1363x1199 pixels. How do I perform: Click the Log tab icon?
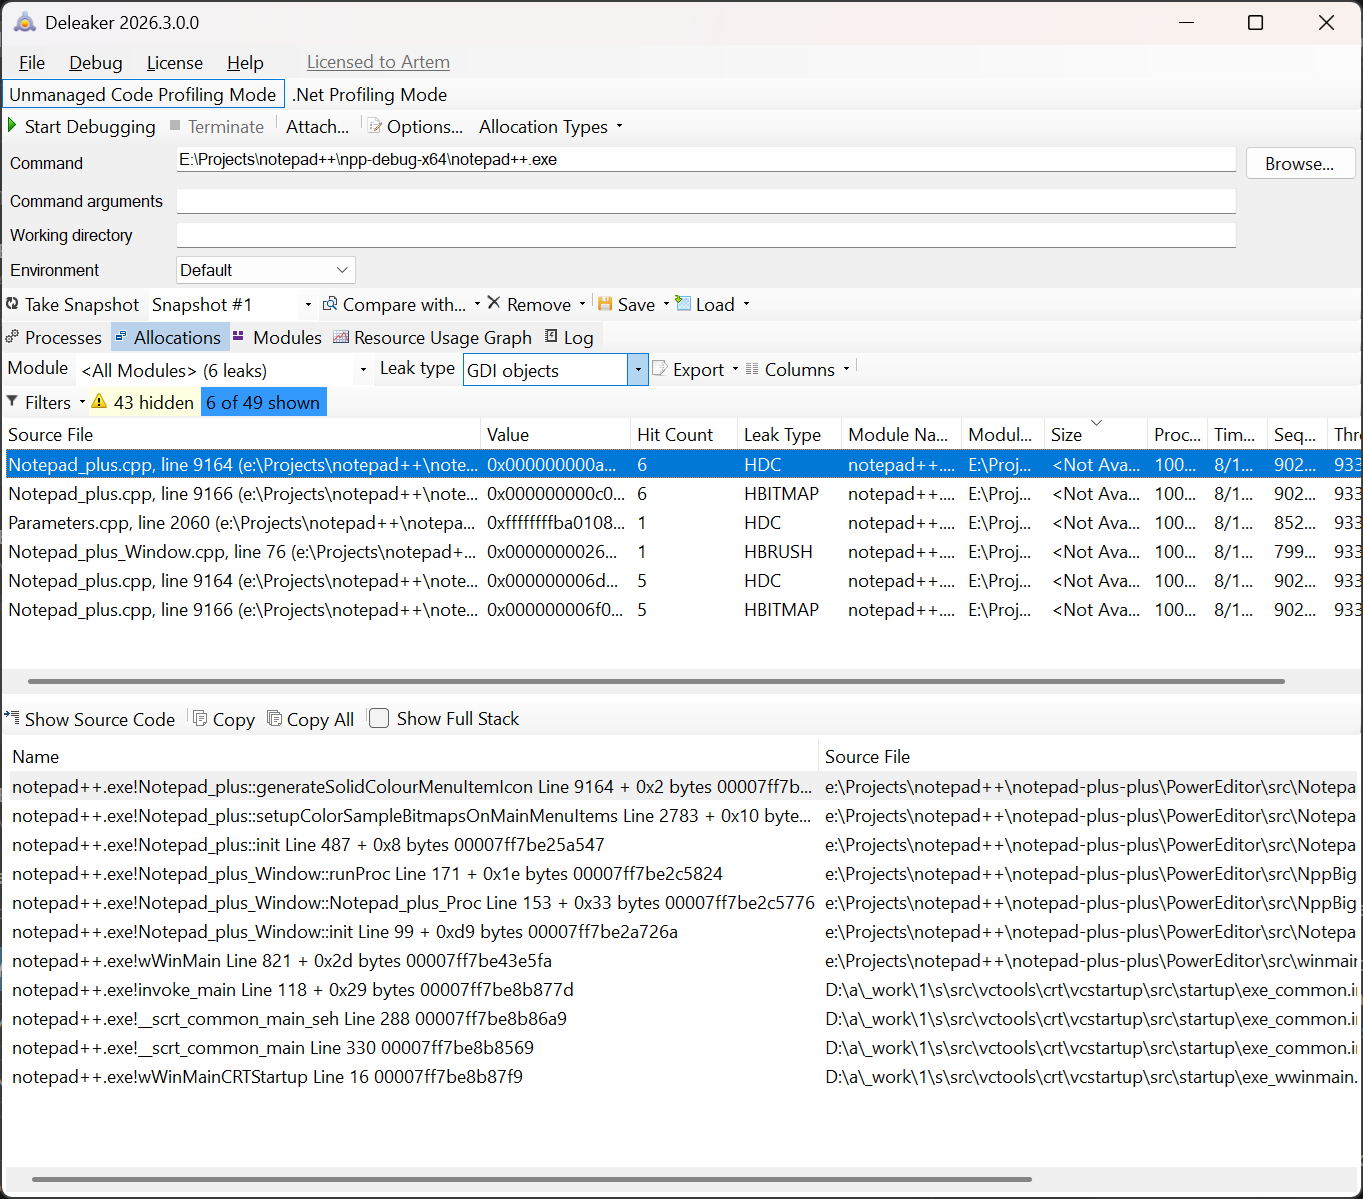tap(551, 337)
